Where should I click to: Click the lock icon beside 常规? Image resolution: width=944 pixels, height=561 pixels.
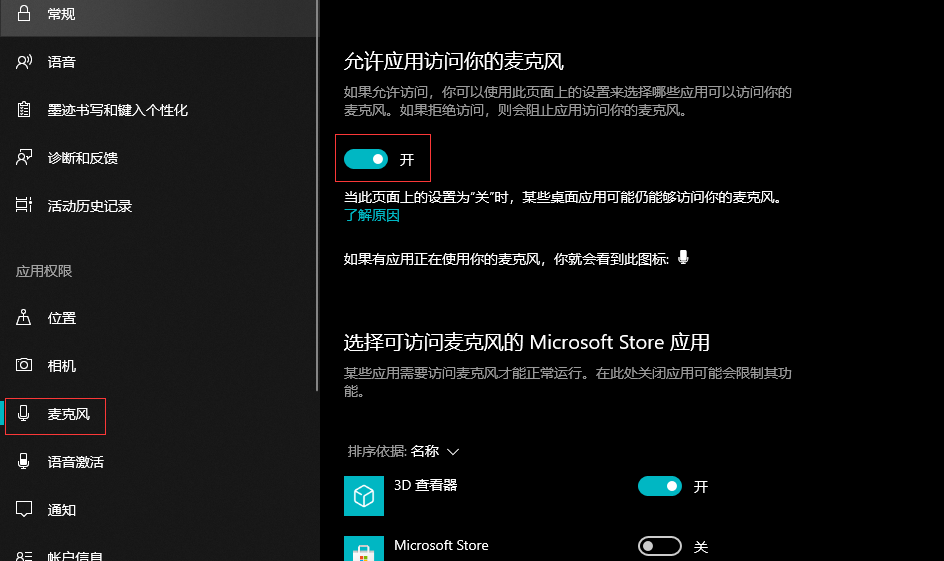(24, 14)
